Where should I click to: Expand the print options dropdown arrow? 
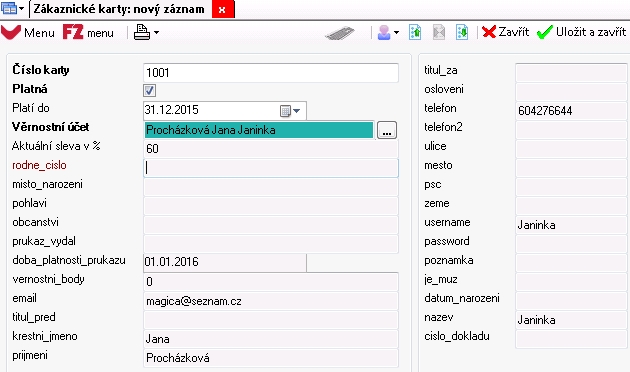point(156,33)
